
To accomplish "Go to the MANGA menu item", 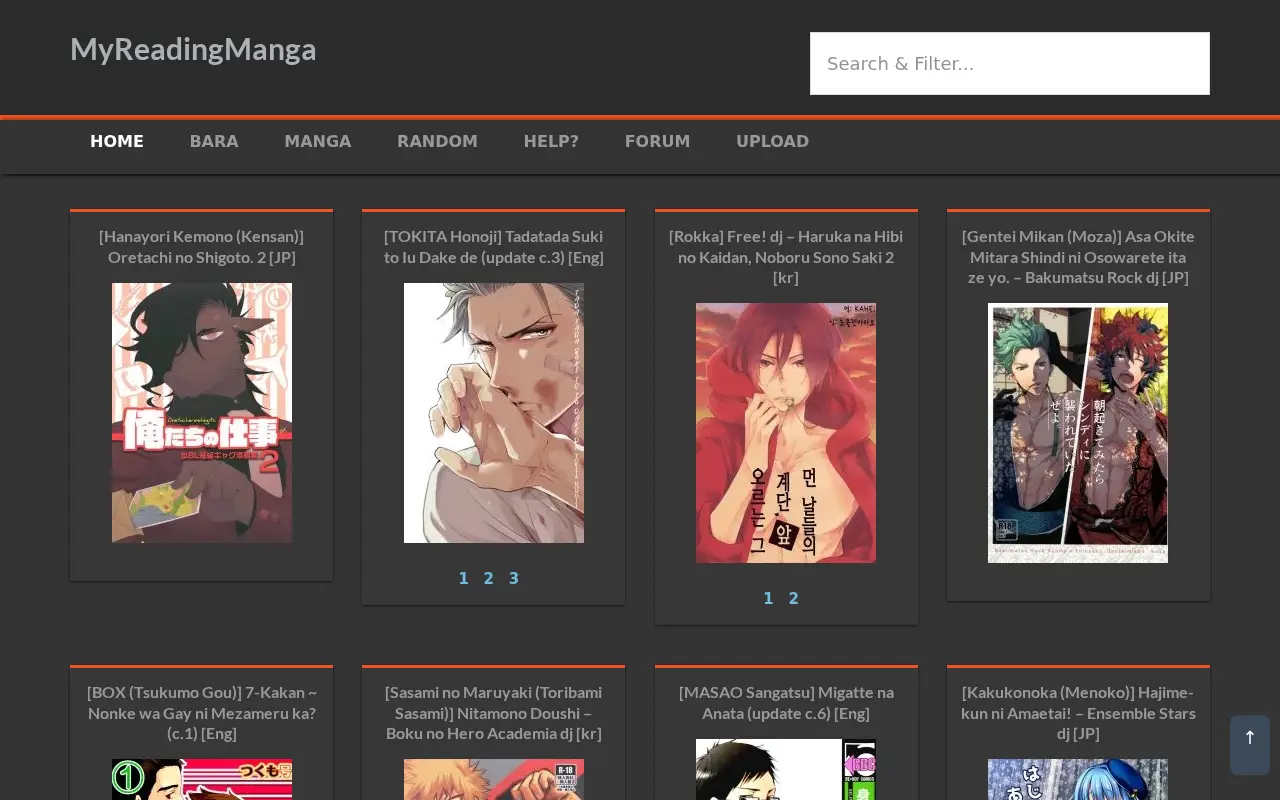I will tap(318, 141).
